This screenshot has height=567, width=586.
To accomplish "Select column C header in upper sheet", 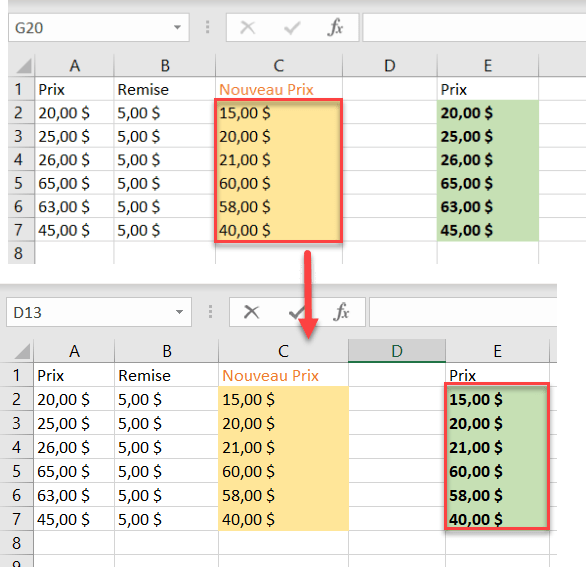I will [279, 66].
